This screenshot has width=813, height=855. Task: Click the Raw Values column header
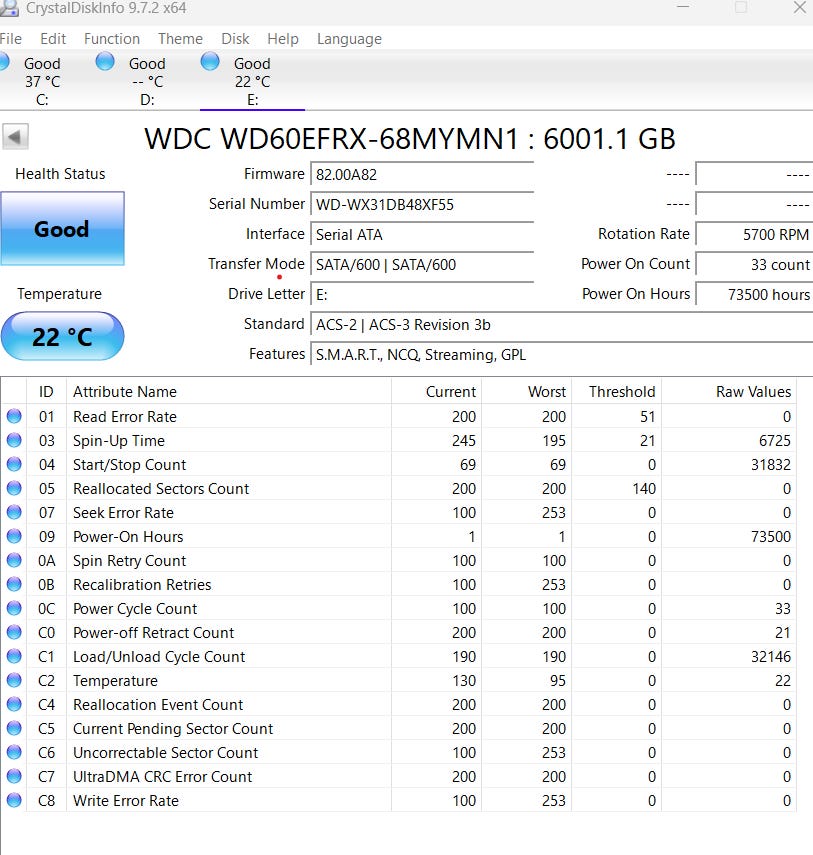tap(729, 392)
